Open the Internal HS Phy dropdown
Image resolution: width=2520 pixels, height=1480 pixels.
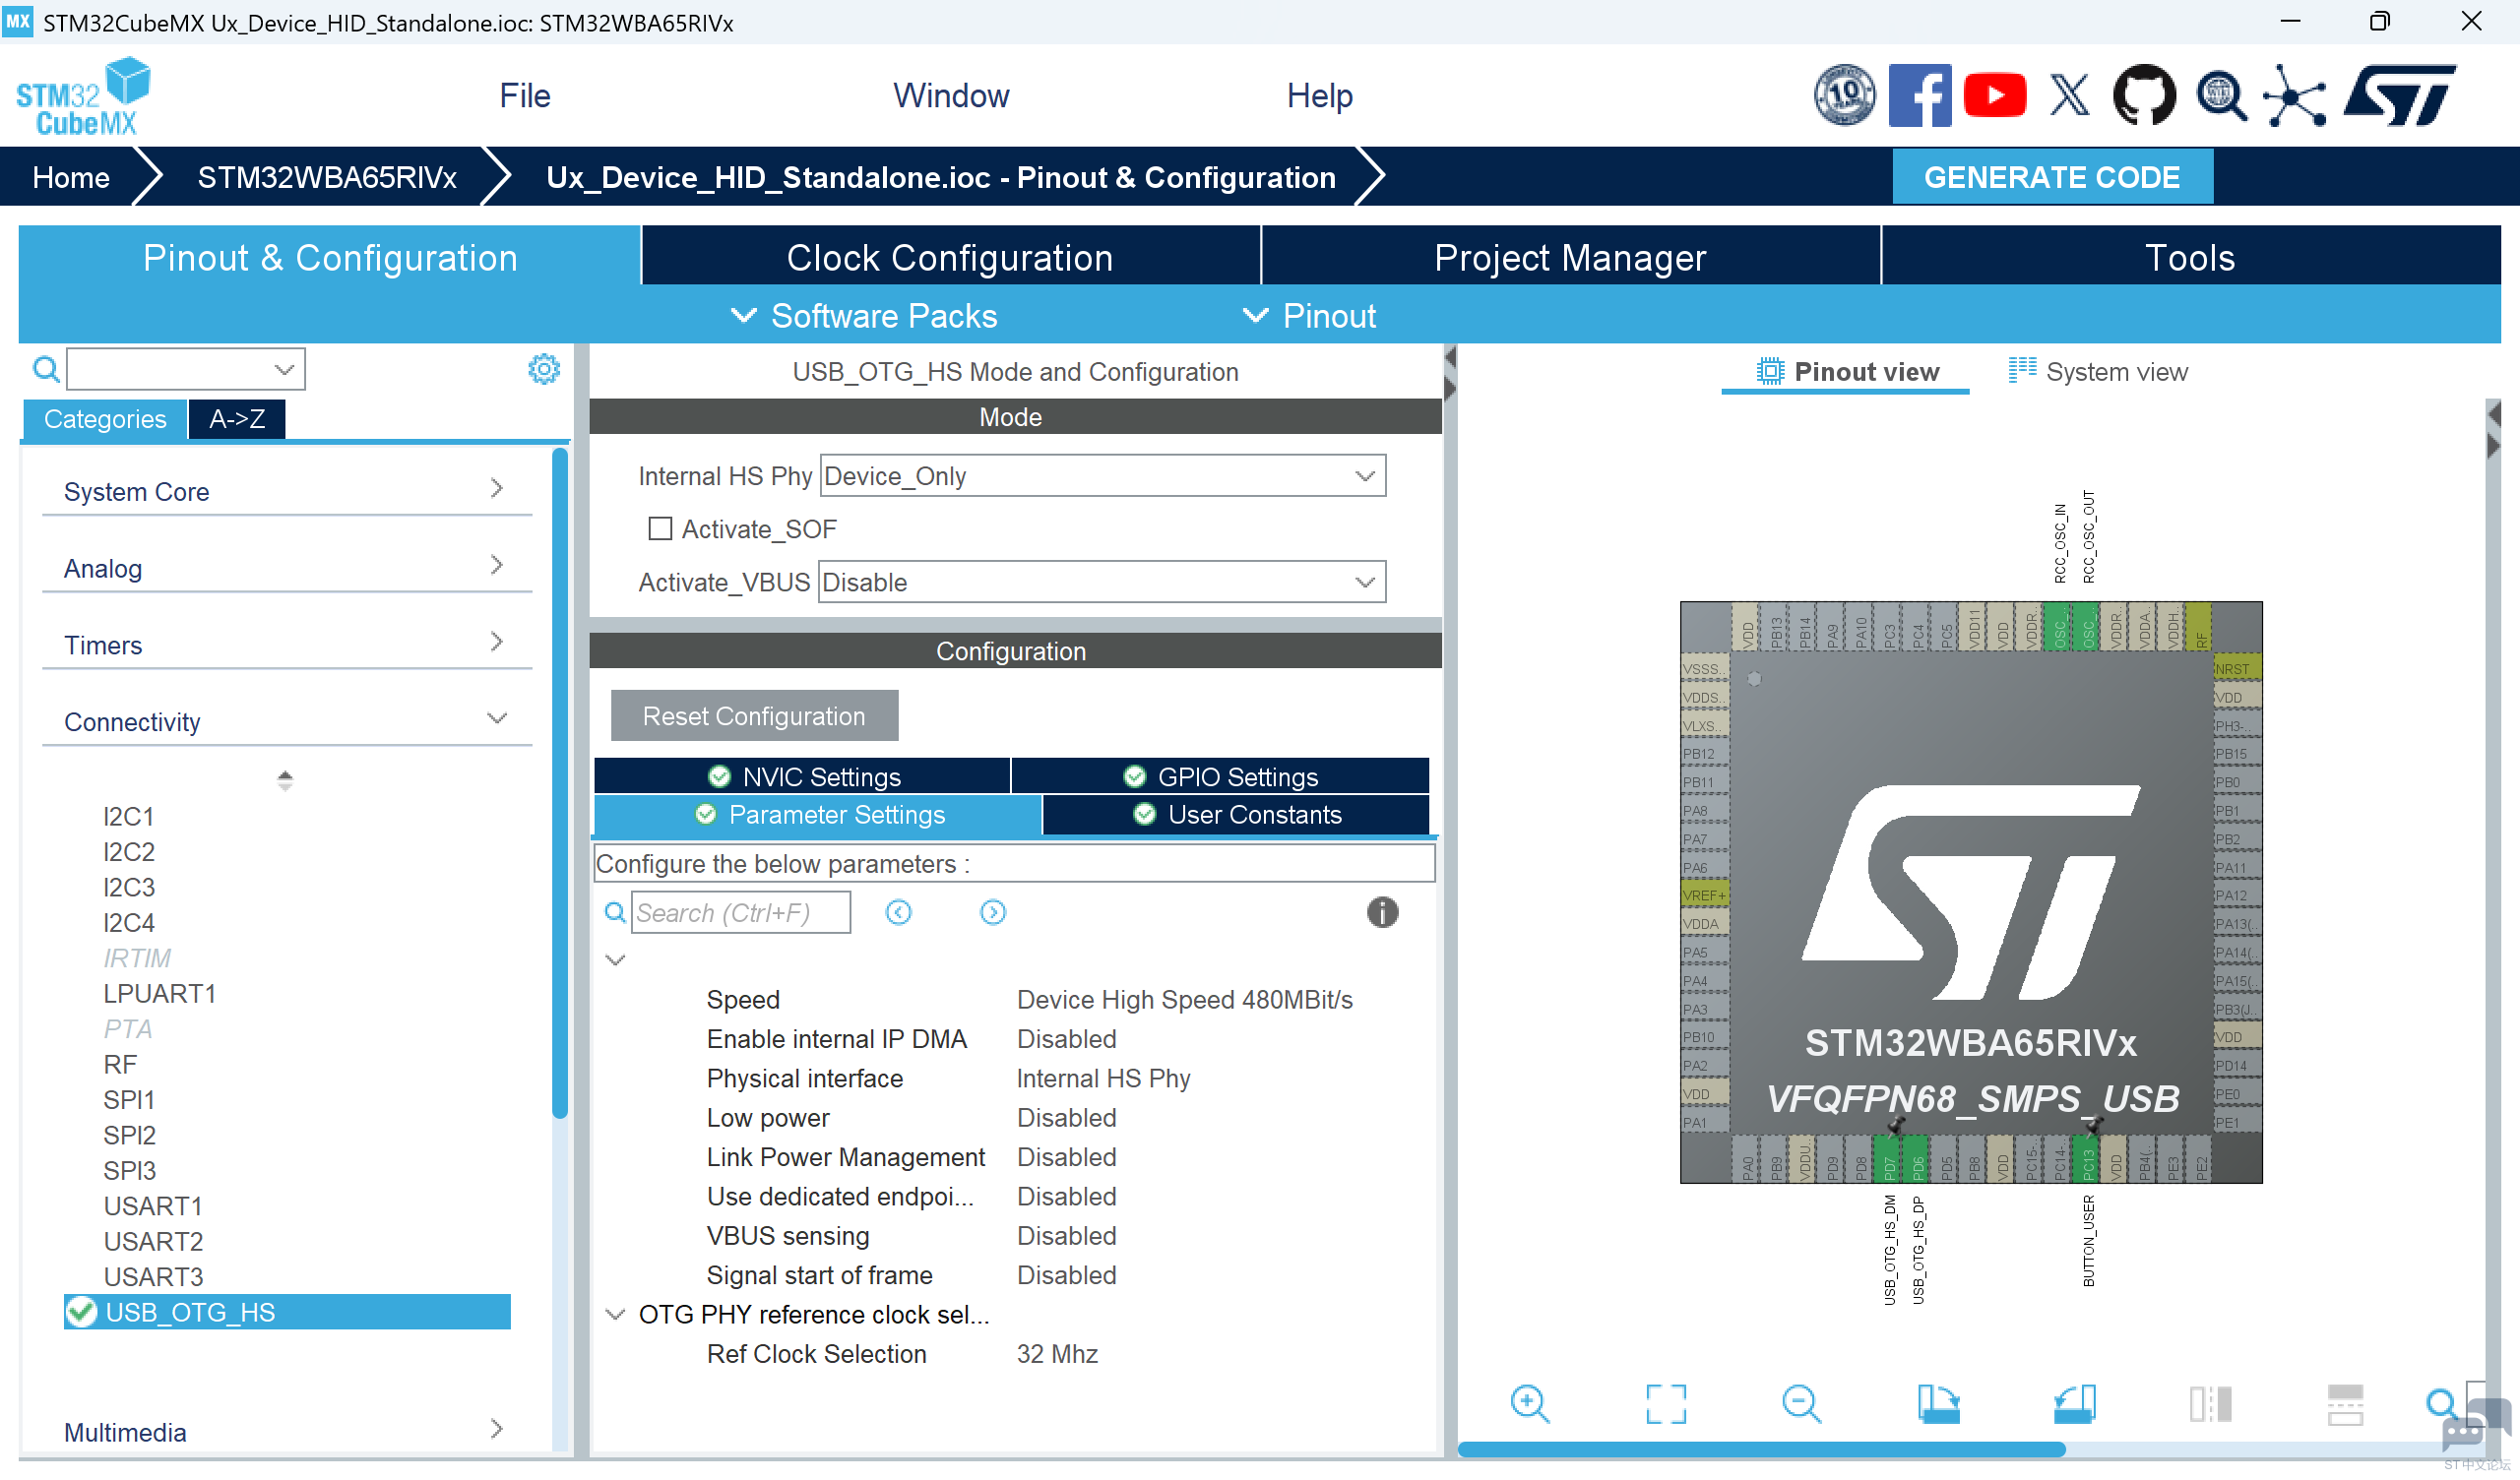[1103, 476]
